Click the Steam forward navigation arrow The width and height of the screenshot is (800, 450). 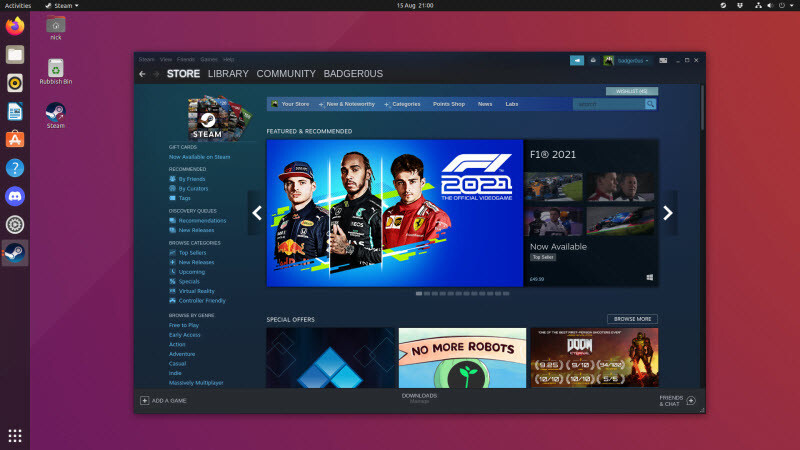pyautogui.click(x=156, y=74)
